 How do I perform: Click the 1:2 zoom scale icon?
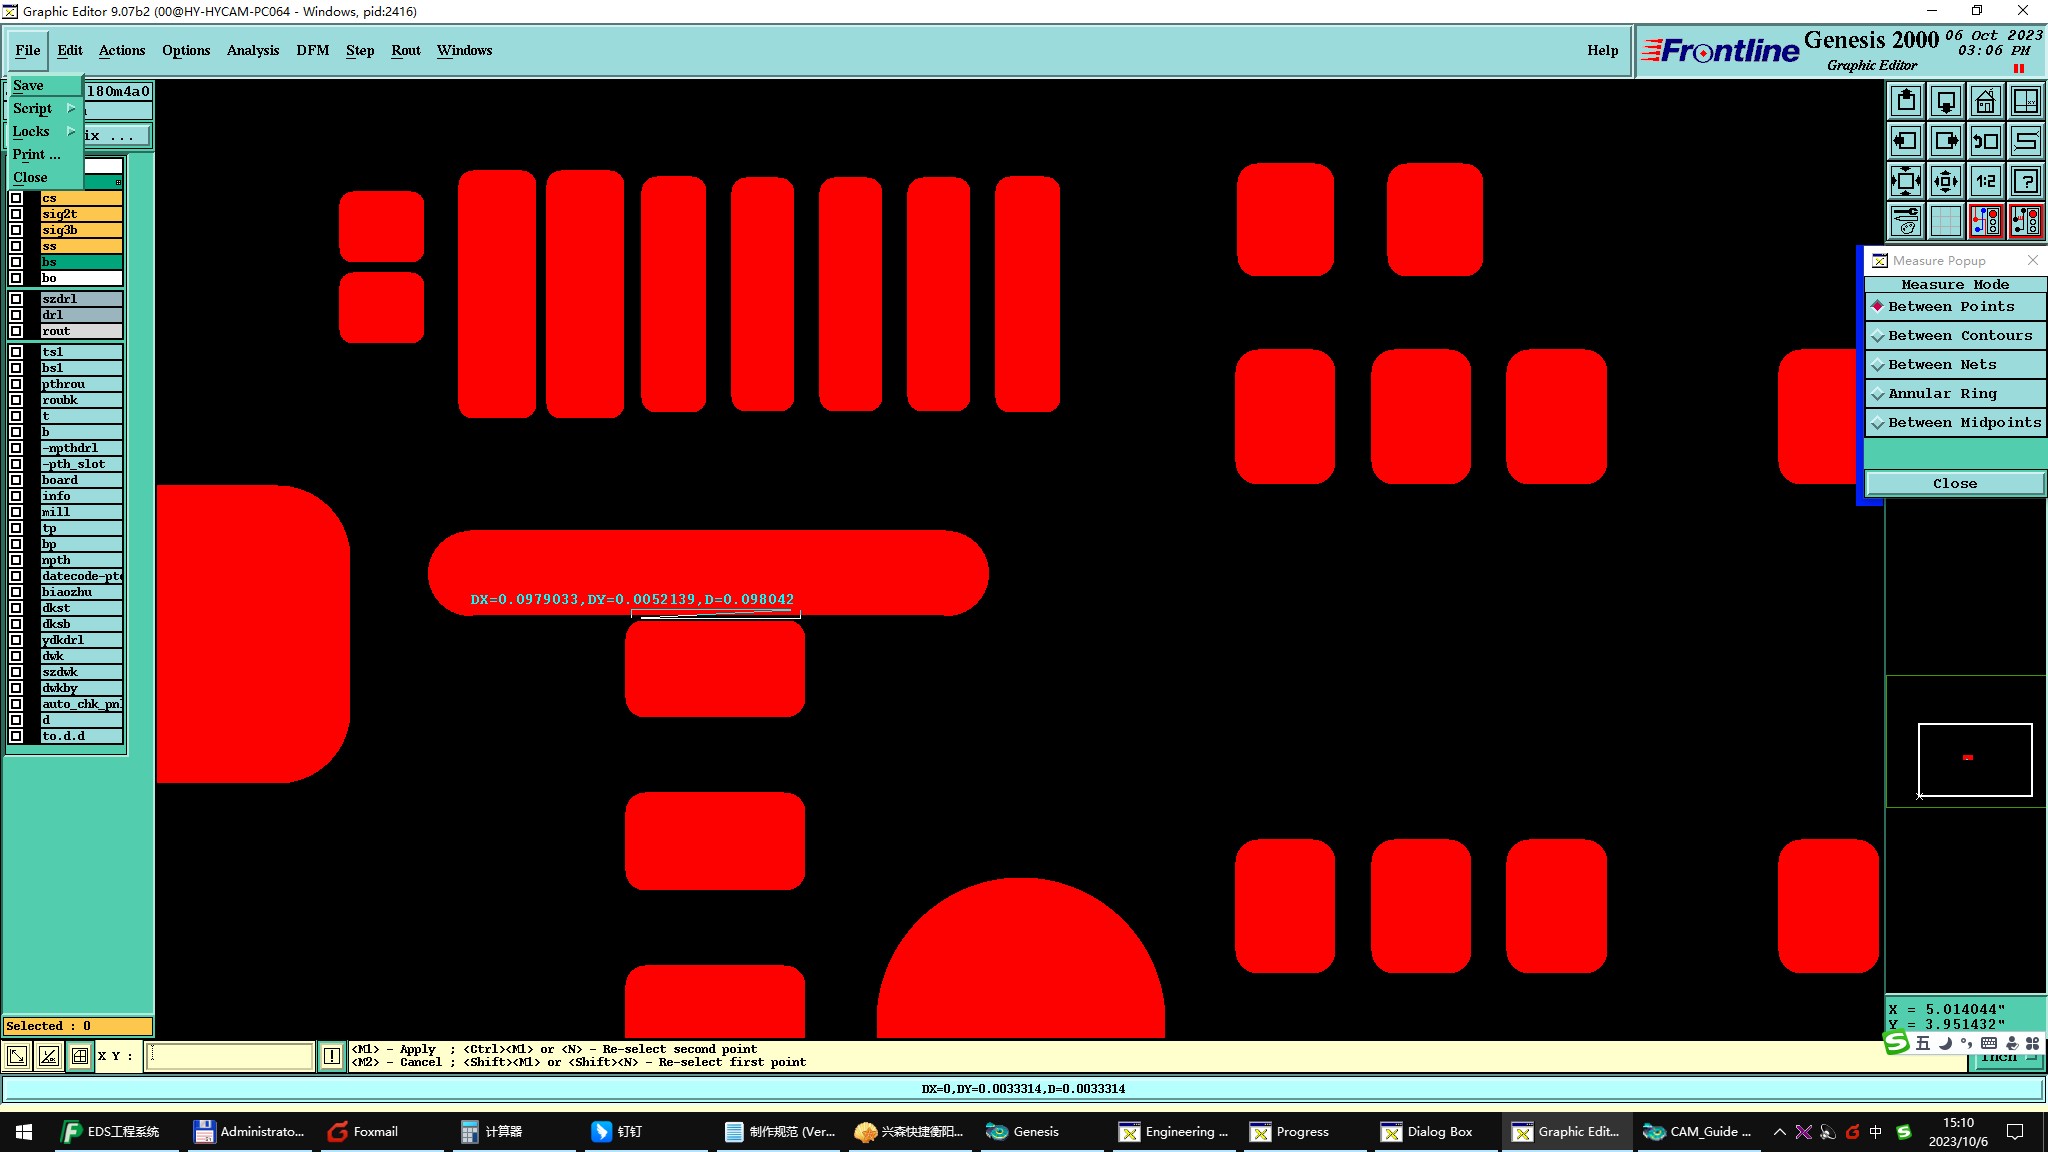pos(1985,181)
